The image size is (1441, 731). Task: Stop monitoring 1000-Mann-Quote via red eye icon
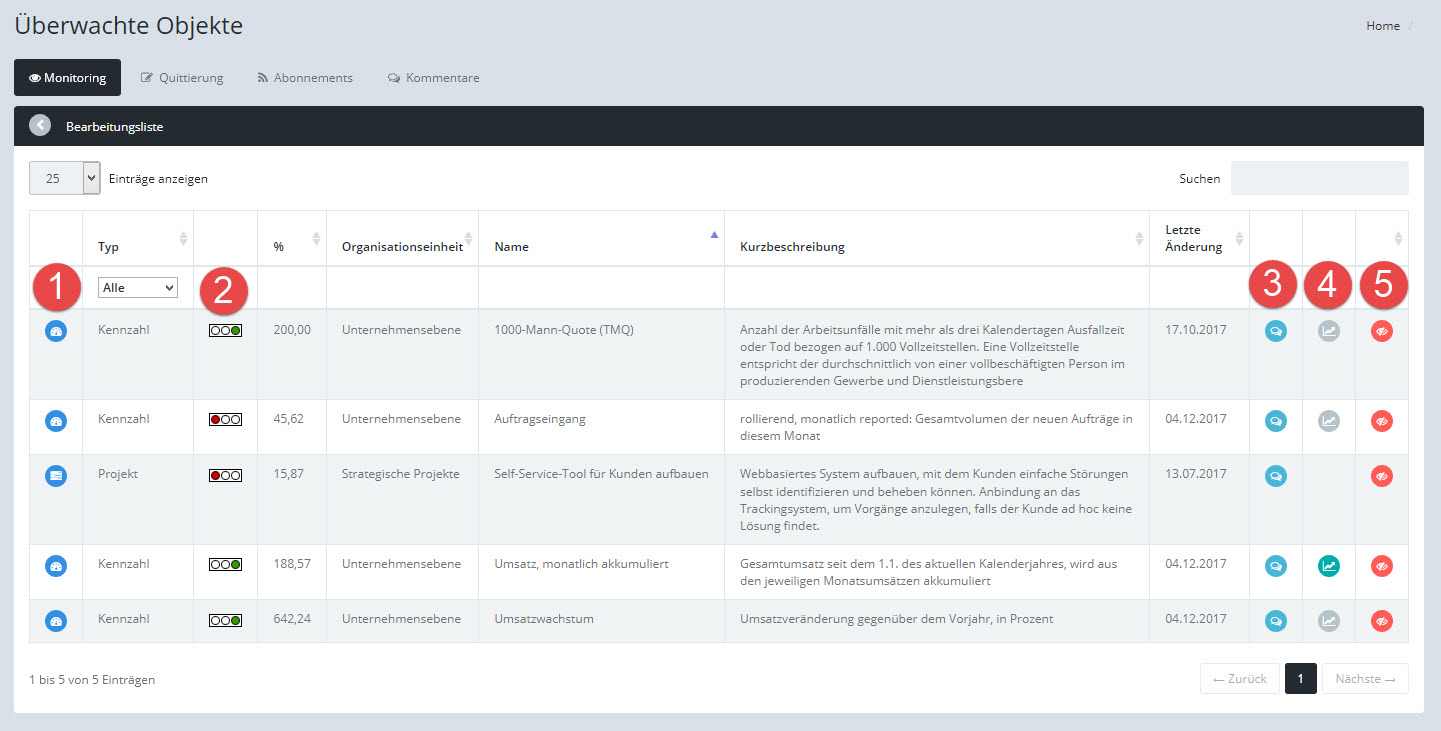click(1381, 332)
